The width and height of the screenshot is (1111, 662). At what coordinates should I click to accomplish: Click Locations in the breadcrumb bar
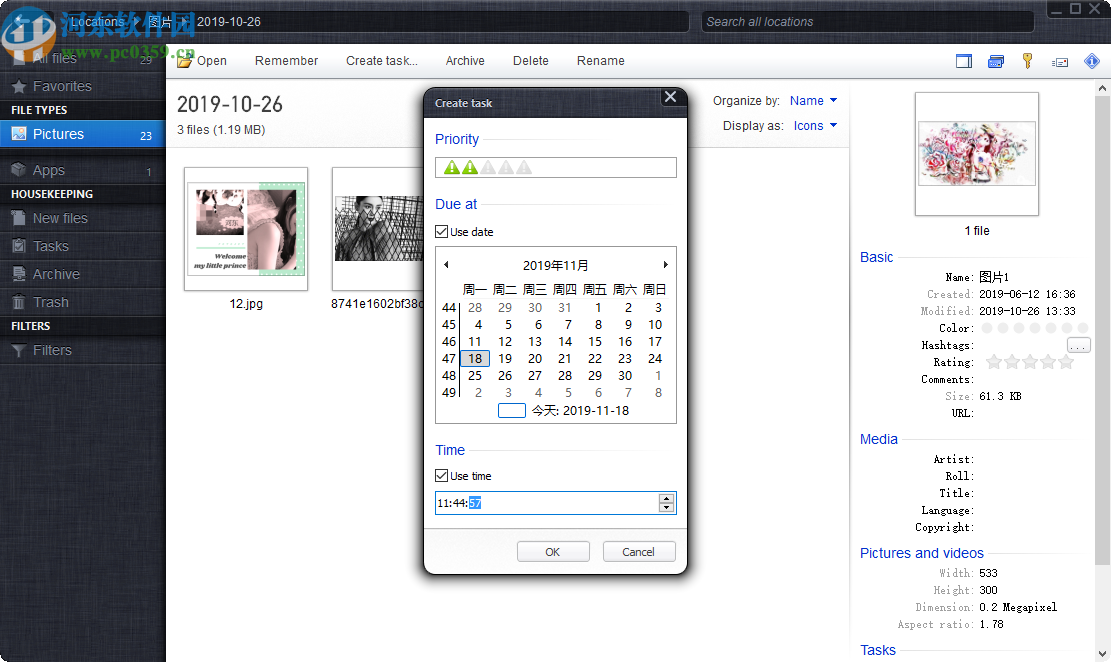click(x=97, y=22)
